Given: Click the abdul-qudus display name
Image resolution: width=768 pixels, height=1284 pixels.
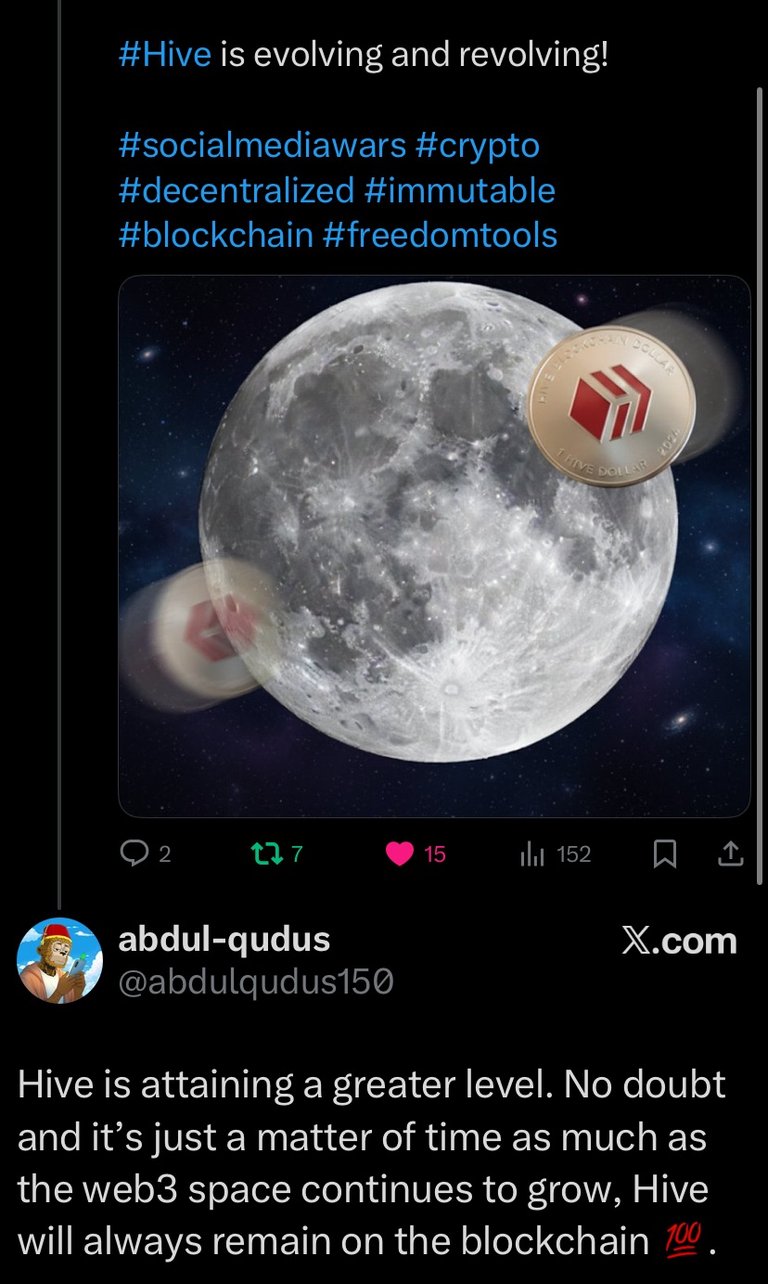Looking at the screenshot, I should [224, 939].
